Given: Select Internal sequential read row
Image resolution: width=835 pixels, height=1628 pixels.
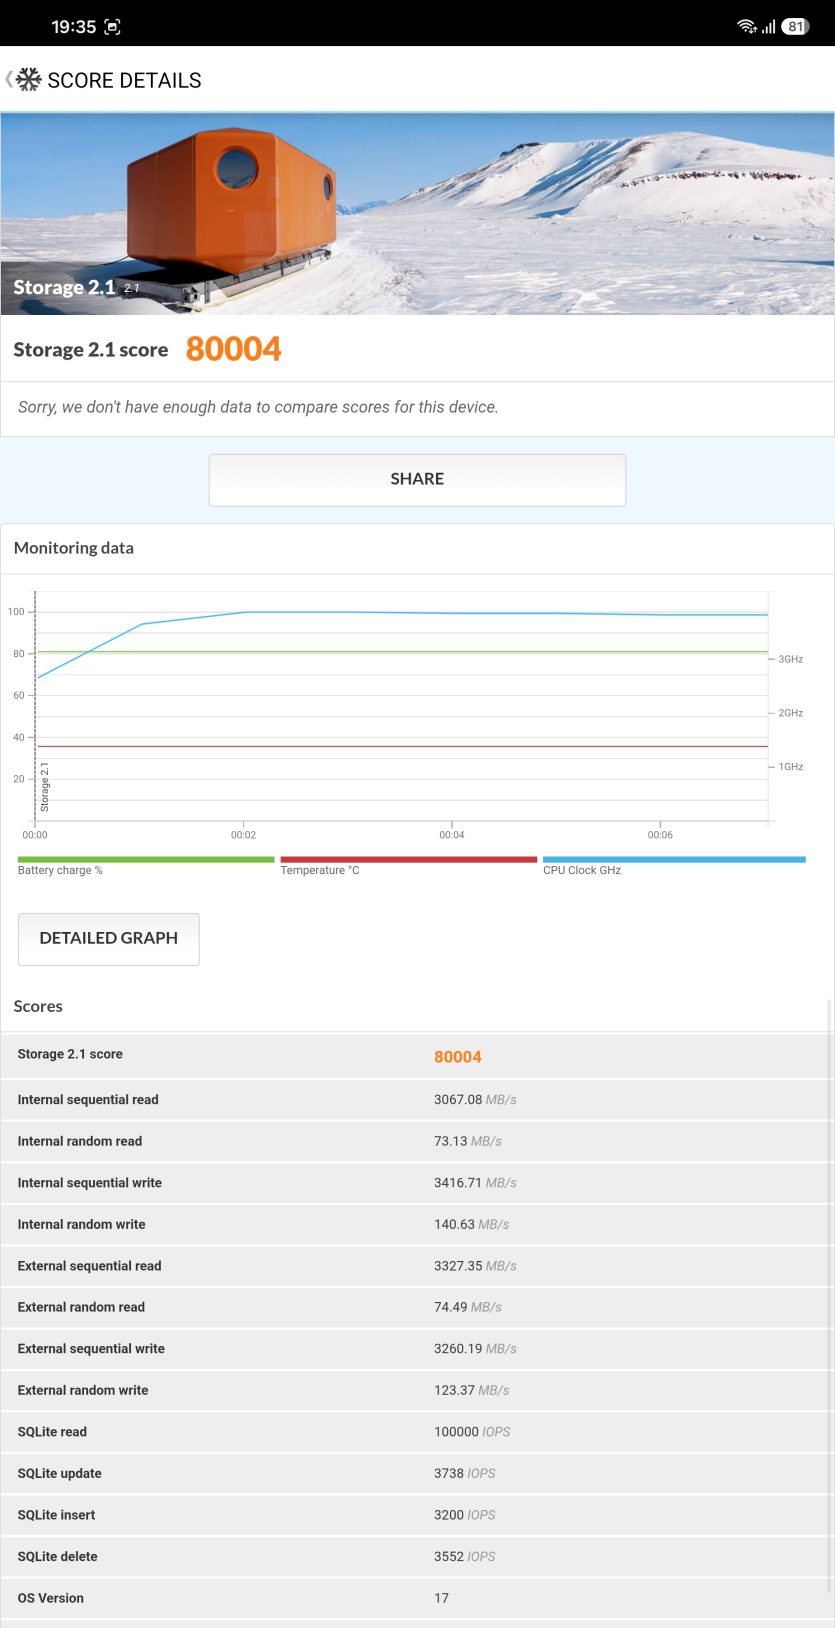Looking at the screenshot, I should (x=417, y=1100).
